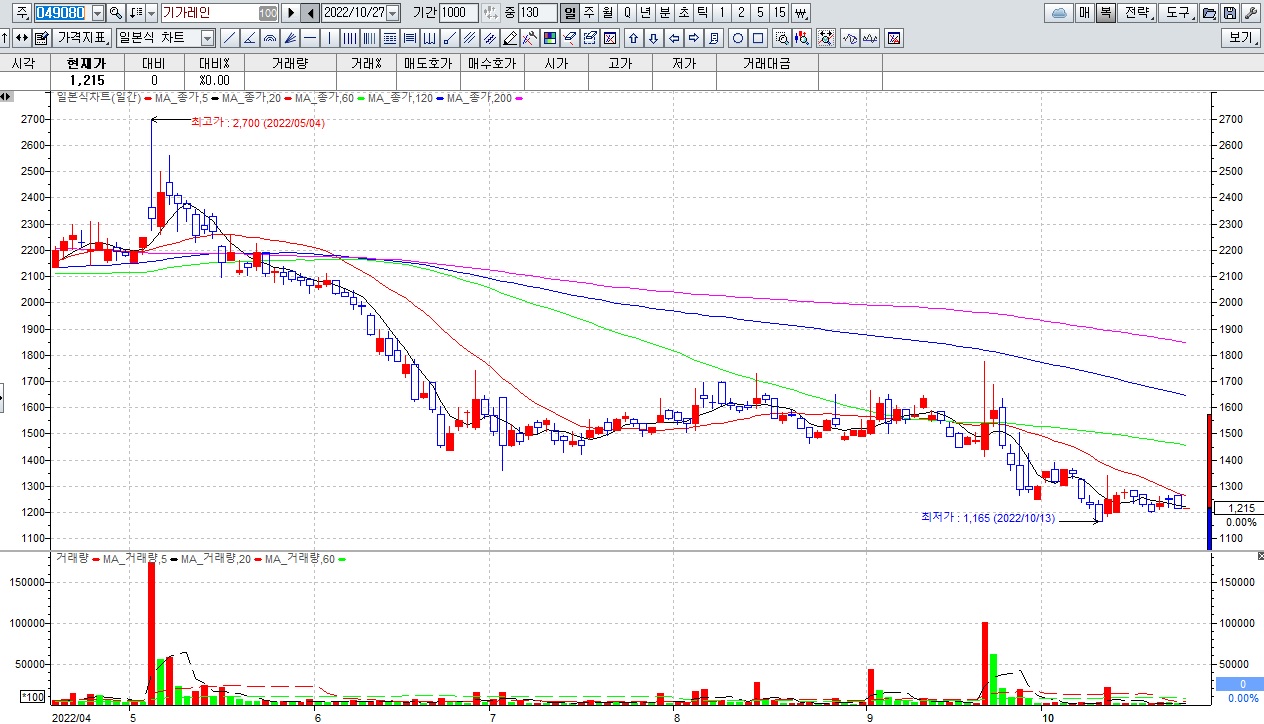Image resolution: width=1264 pixels, height=724 pixels.
Task: Click the text note marker tool icon
Action: pyautogui.click(x=713, y=38)
